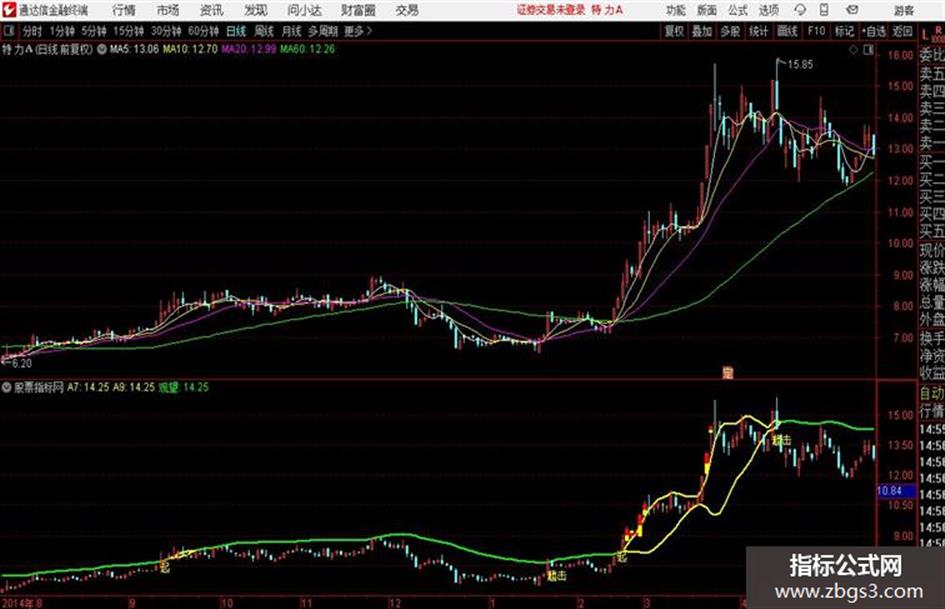Click the 15.85 high price marker

pyautogui.click(x=800, y=65)
